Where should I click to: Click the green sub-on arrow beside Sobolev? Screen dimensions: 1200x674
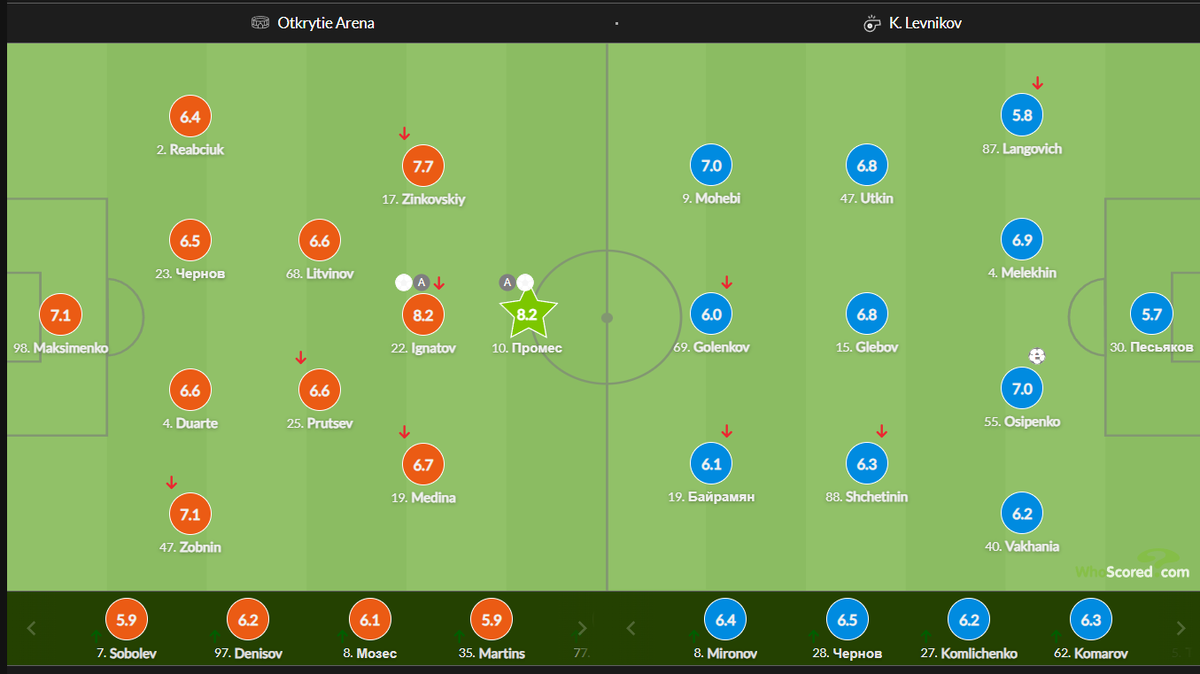point(96,635)
